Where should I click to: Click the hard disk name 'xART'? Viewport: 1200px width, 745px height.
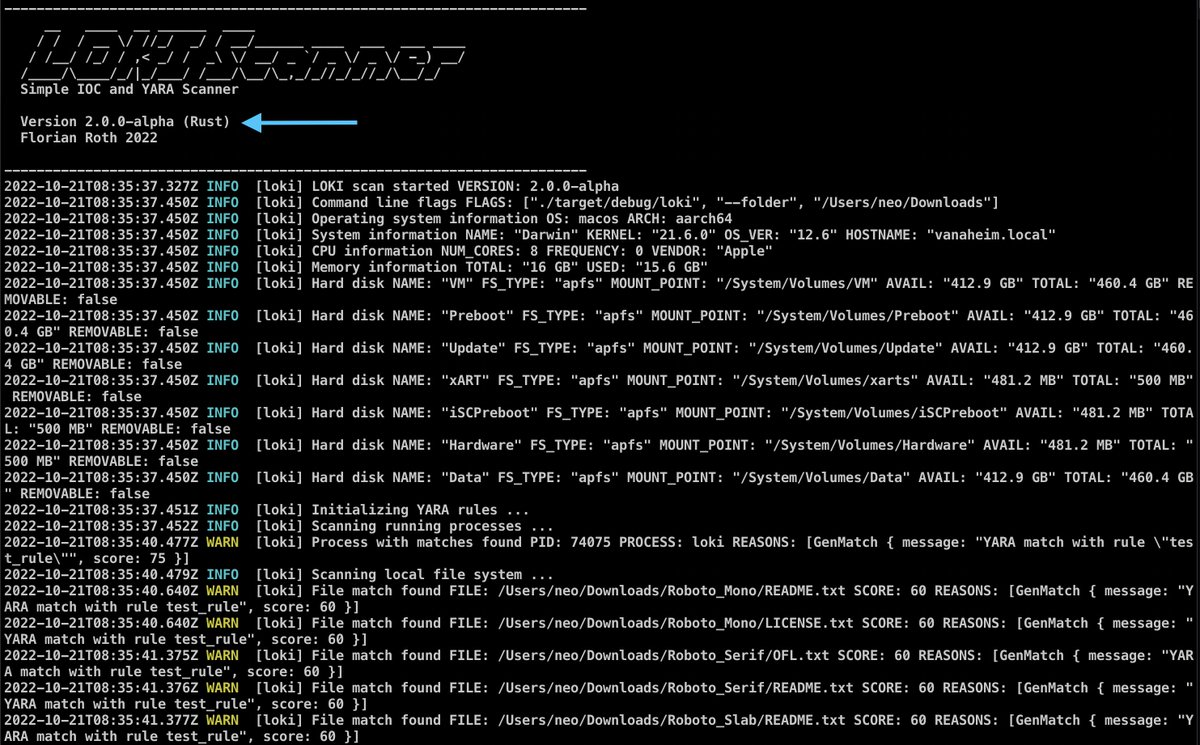465,381
